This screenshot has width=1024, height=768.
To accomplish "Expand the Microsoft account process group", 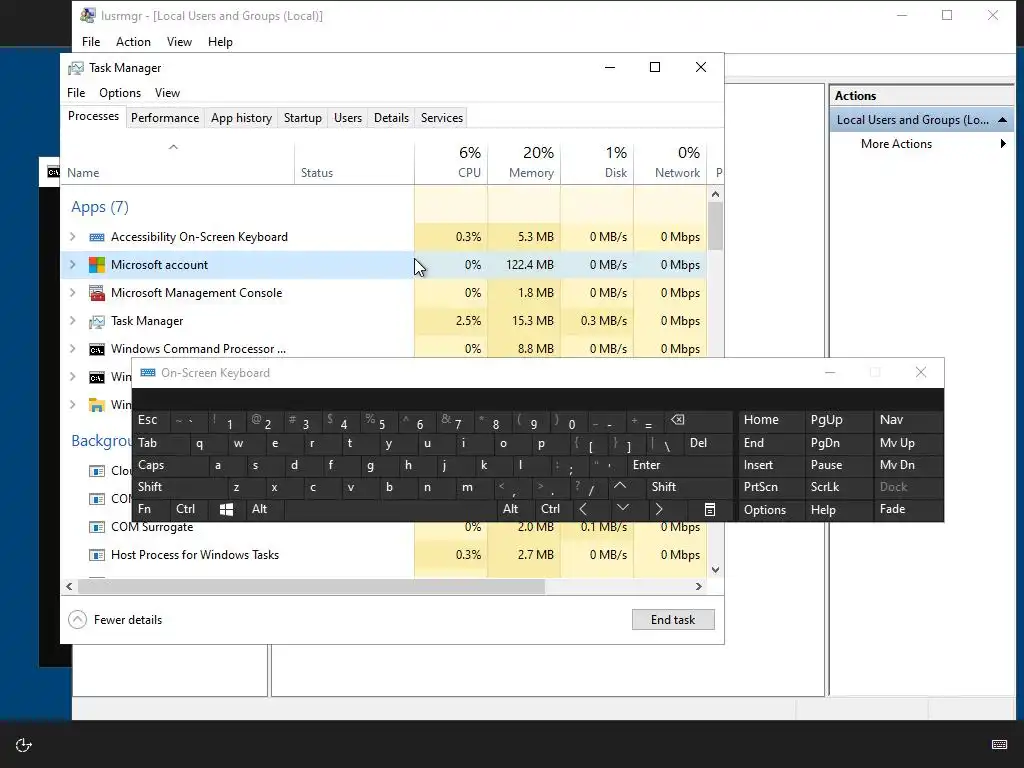I will coord(72,265).
